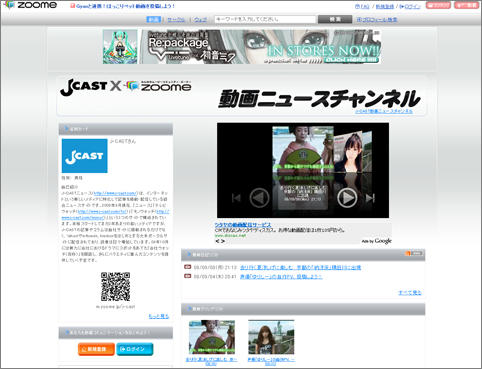
Task: Click previous ad arrow under Google ad
Action: click(217, 241)
